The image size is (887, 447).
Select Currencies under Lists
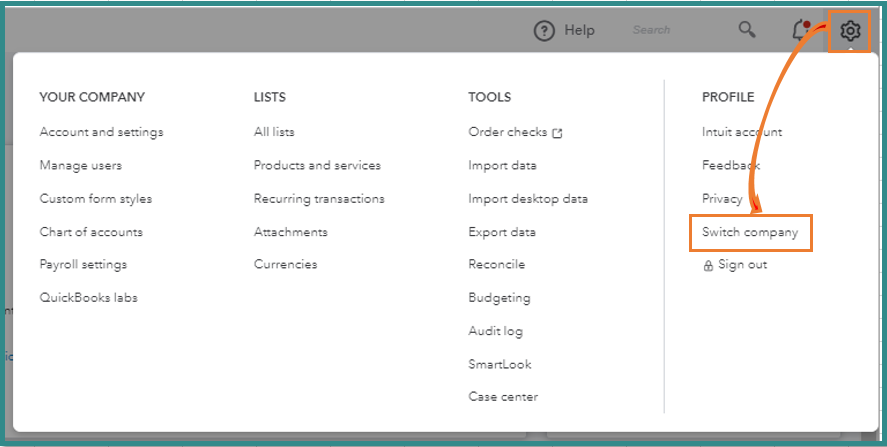click(x=285, y=265)
